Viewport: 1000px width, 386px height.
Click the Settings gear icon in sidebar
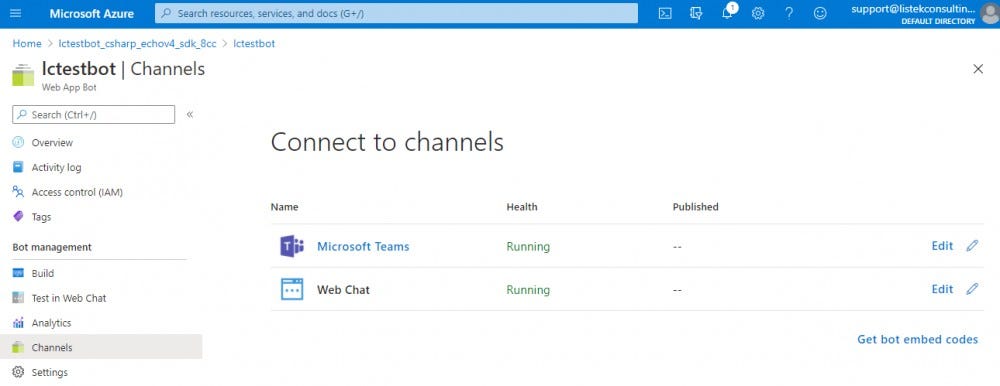pyautogui.click(x=18, y=372)
